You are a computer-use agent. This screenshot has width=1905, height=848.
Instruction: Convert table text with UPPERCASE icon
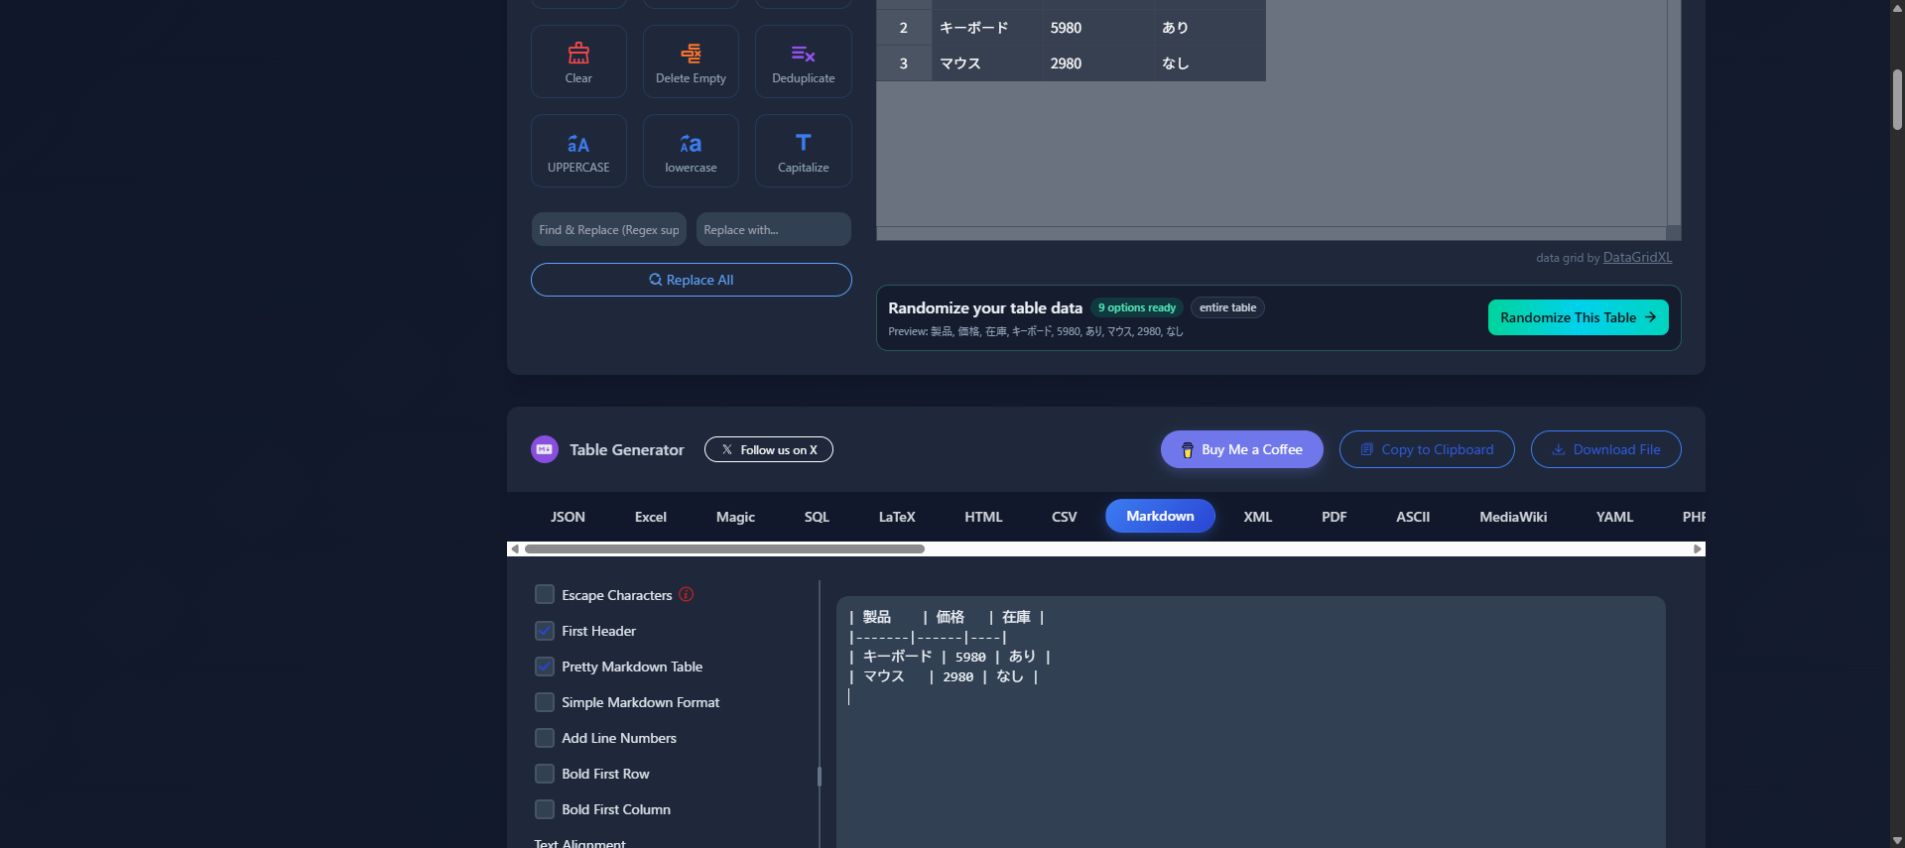578,151
